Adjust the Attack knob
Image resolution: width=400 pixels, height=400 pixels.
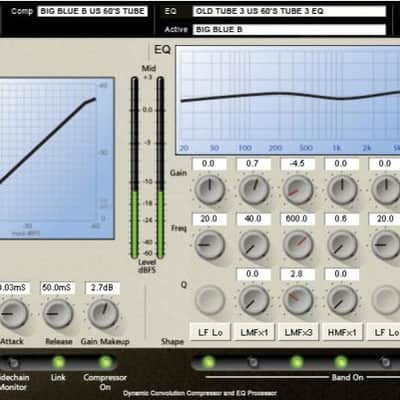(x=13, y=314)
